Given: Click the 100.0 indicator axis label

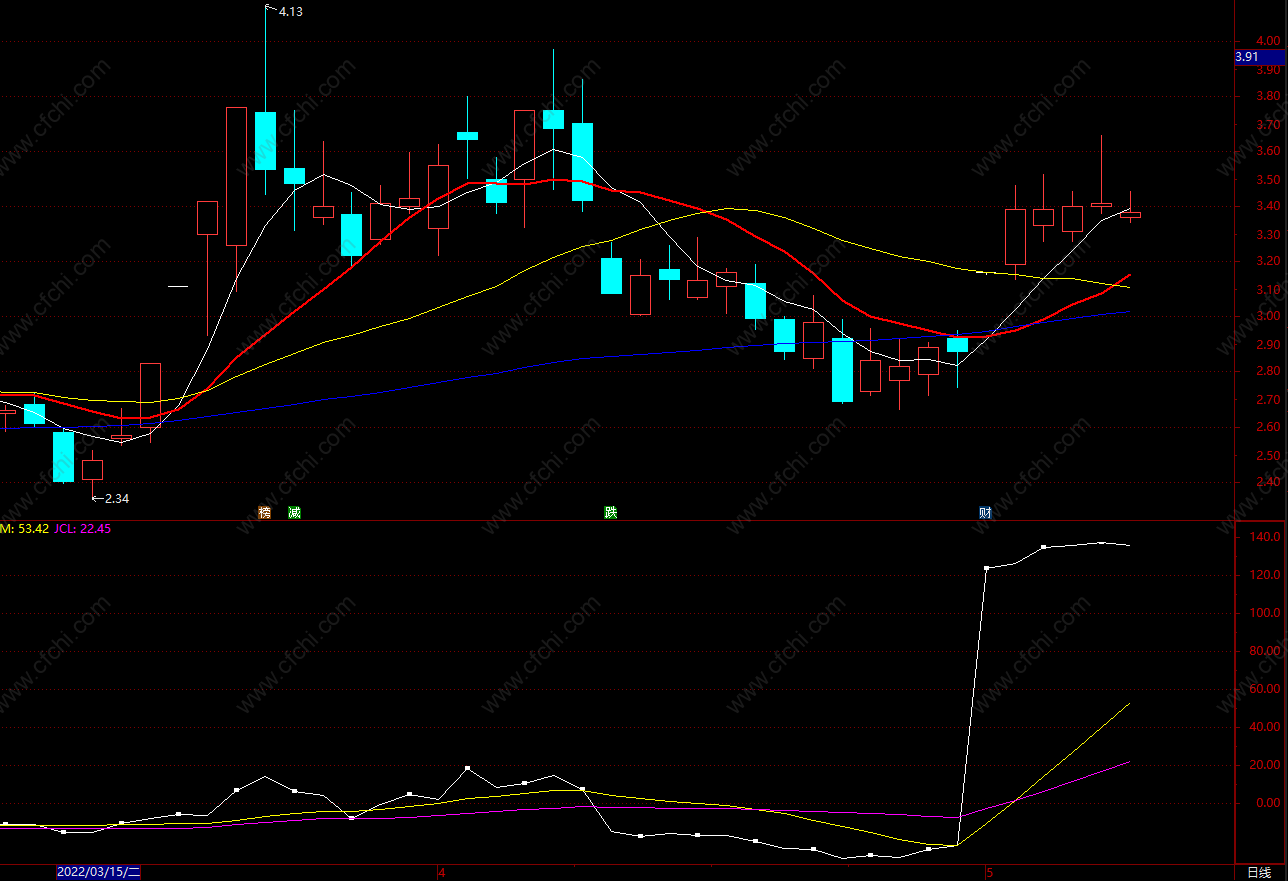Looking at the screenshot, I should pos(1267,613).
